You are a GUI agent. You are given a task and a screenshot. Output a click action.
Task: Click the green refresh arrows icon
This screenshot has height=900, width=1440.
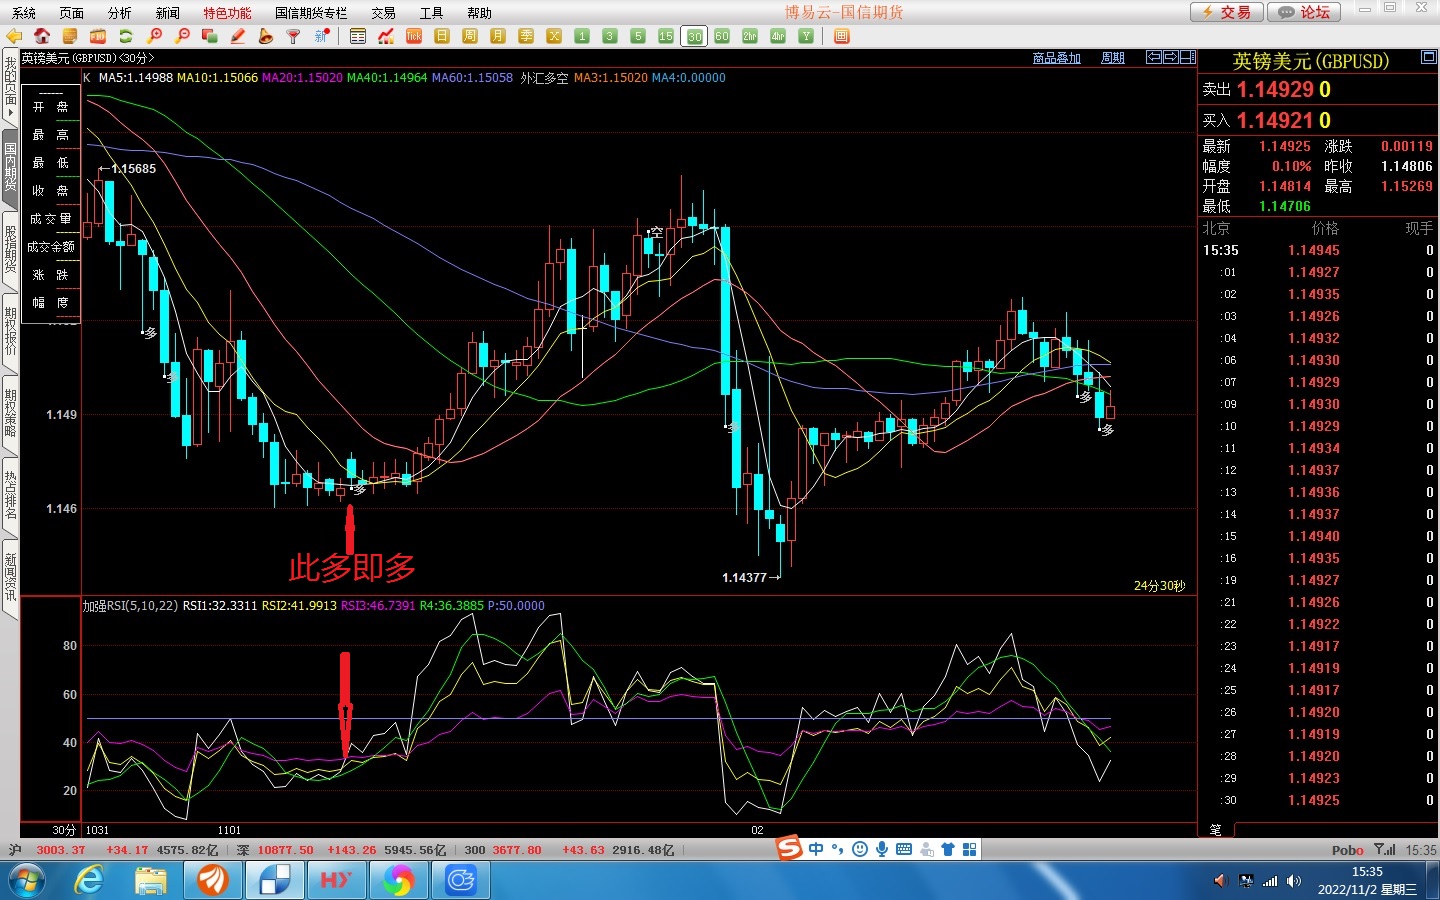click(126, 36)
